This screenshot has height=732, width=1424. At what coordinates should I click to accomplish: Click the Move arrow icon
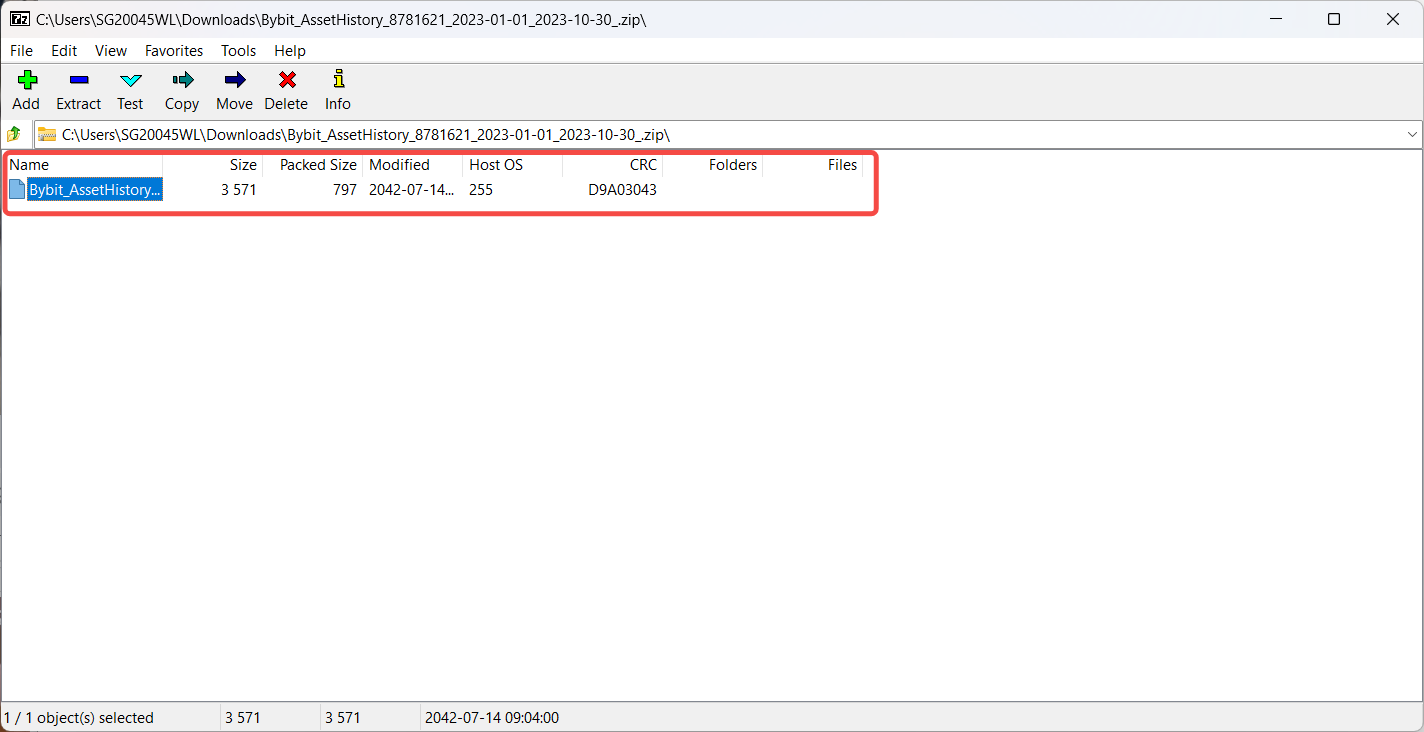coord(234,81)
